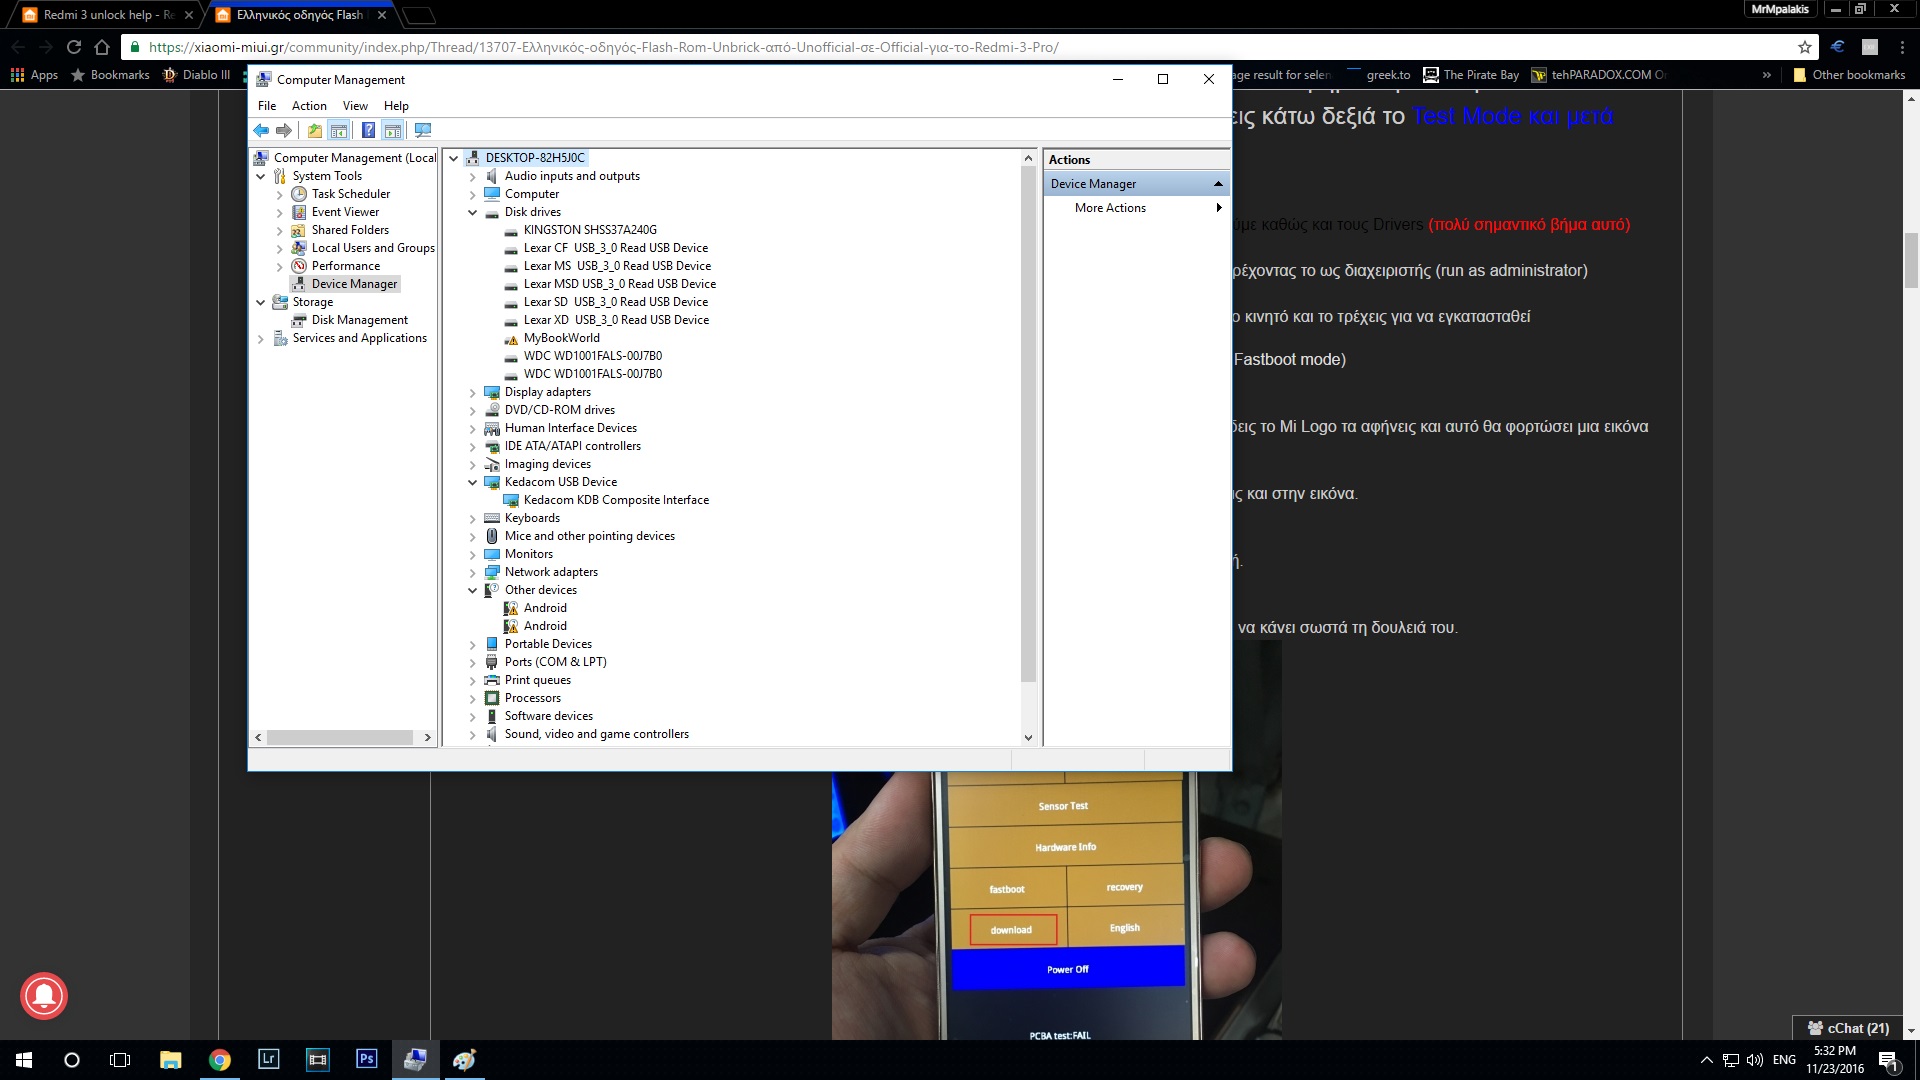Open More Actions submenu

pos(1110,208)
